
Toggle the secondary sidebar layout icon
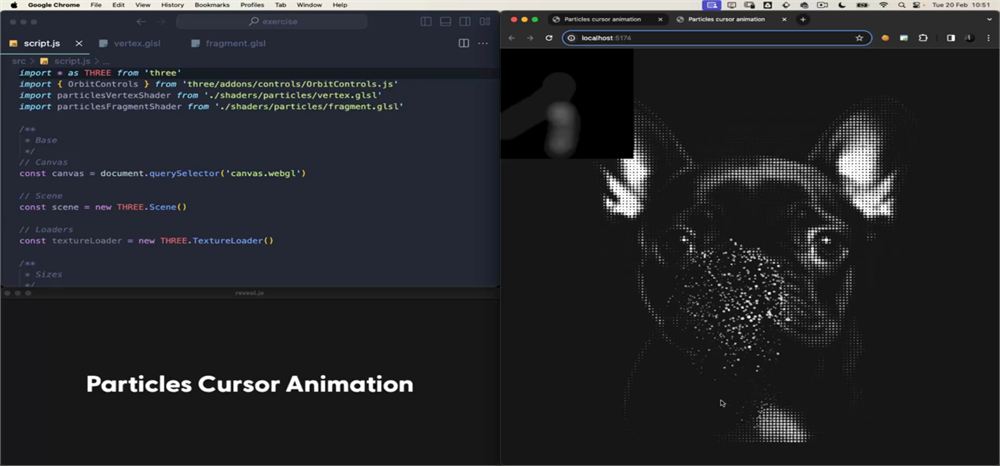465,22
